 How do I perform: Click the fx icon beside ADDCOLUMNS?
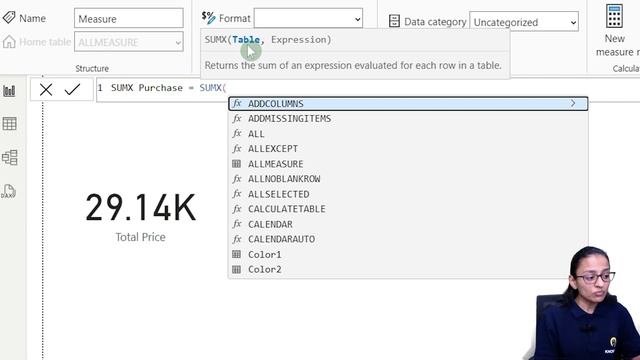click(x=237, y=103)
